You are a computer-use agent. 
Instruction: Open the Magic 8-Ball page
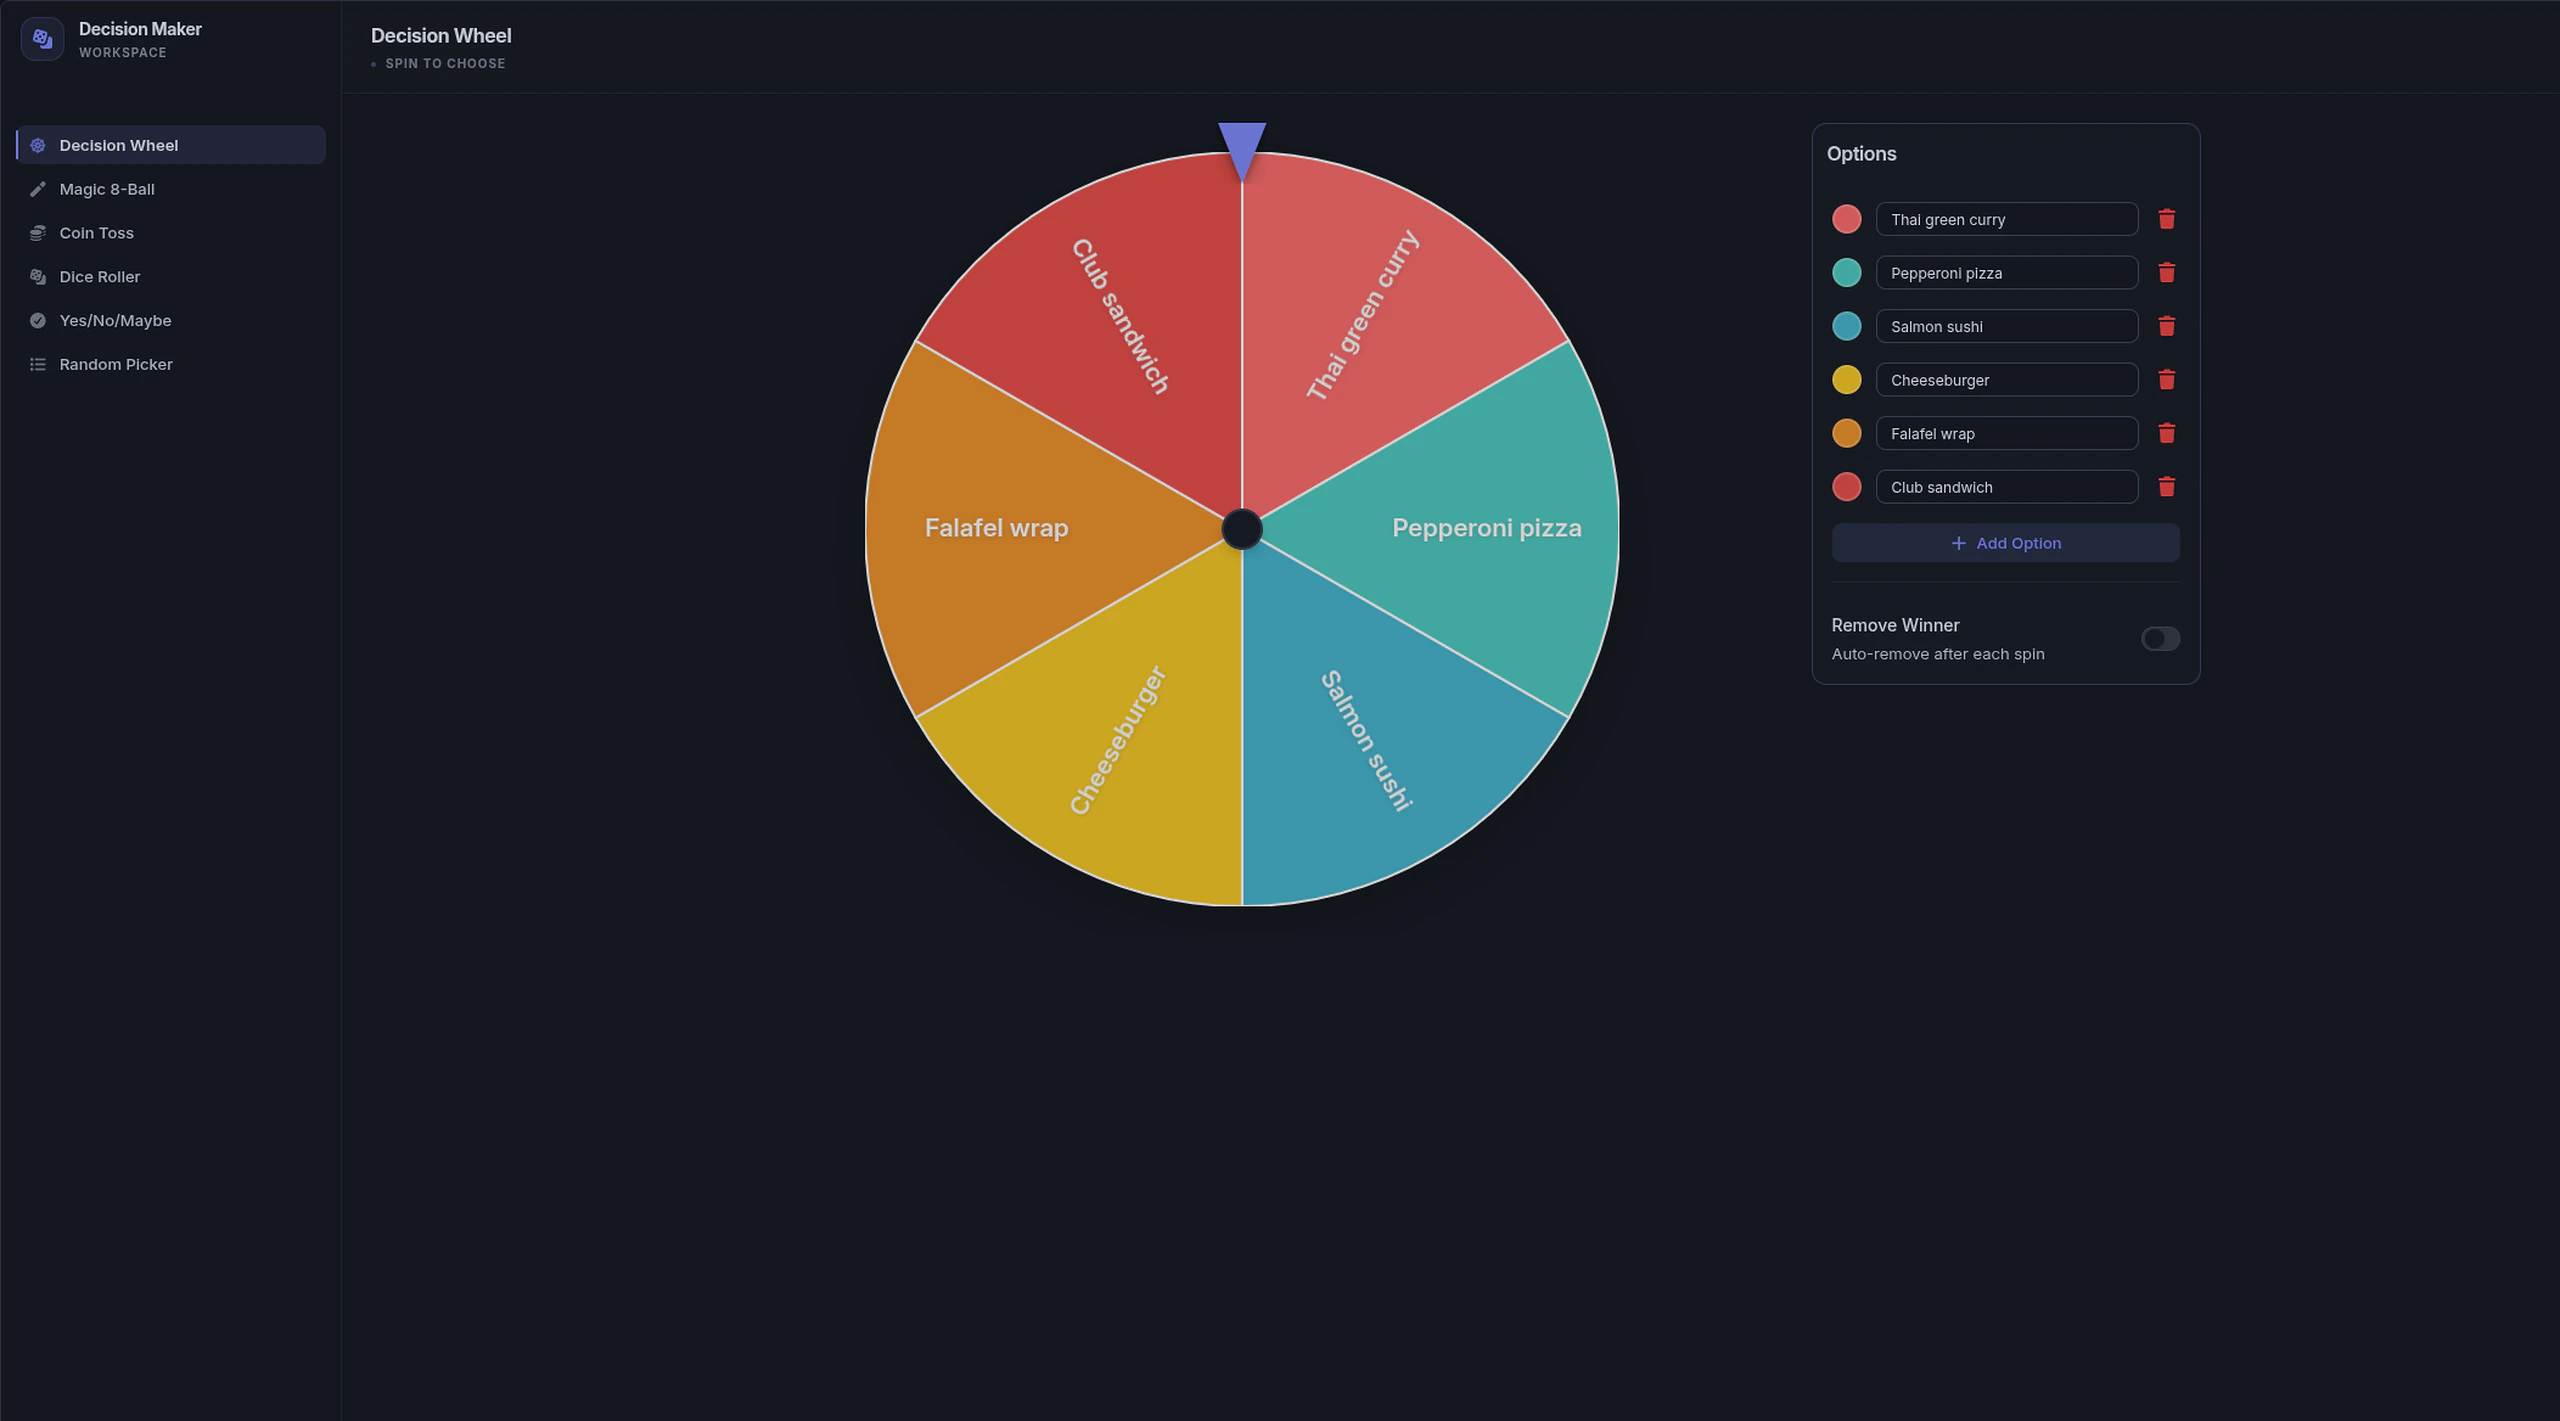click(x=171, y=189)
